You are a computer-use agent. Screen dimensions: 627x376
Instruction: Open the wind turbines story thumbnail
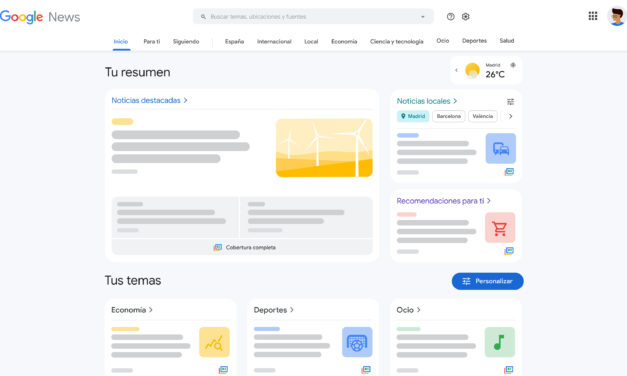324,148
